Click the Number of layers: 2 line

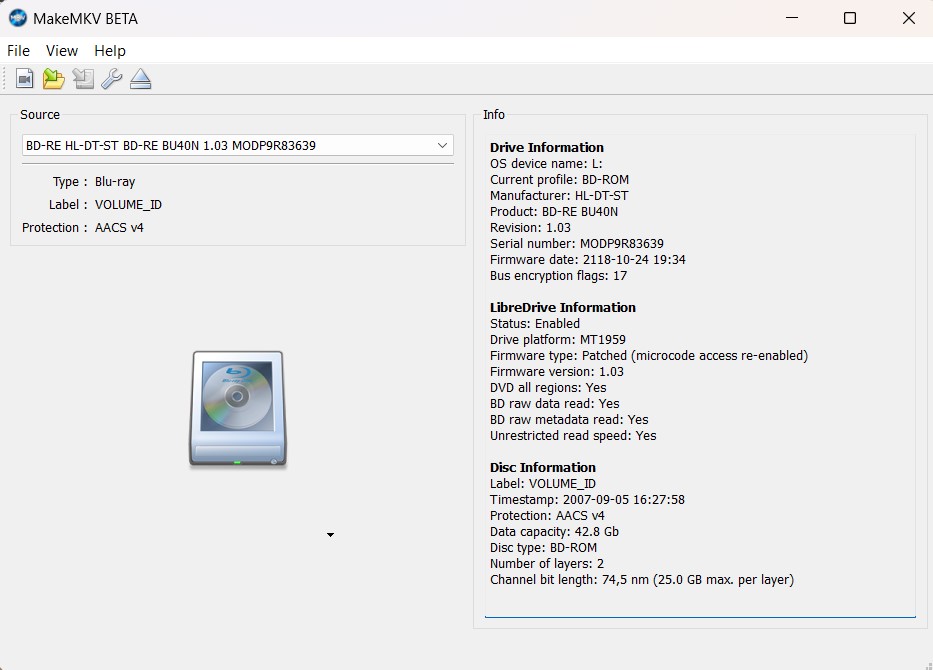(x=547, y=564)
